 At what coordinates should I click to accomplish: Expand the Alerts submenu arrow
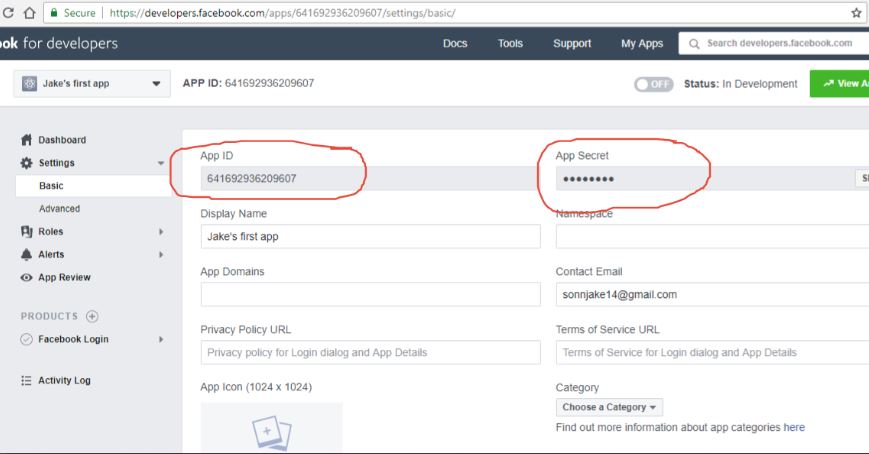click(x=161, y=254)
